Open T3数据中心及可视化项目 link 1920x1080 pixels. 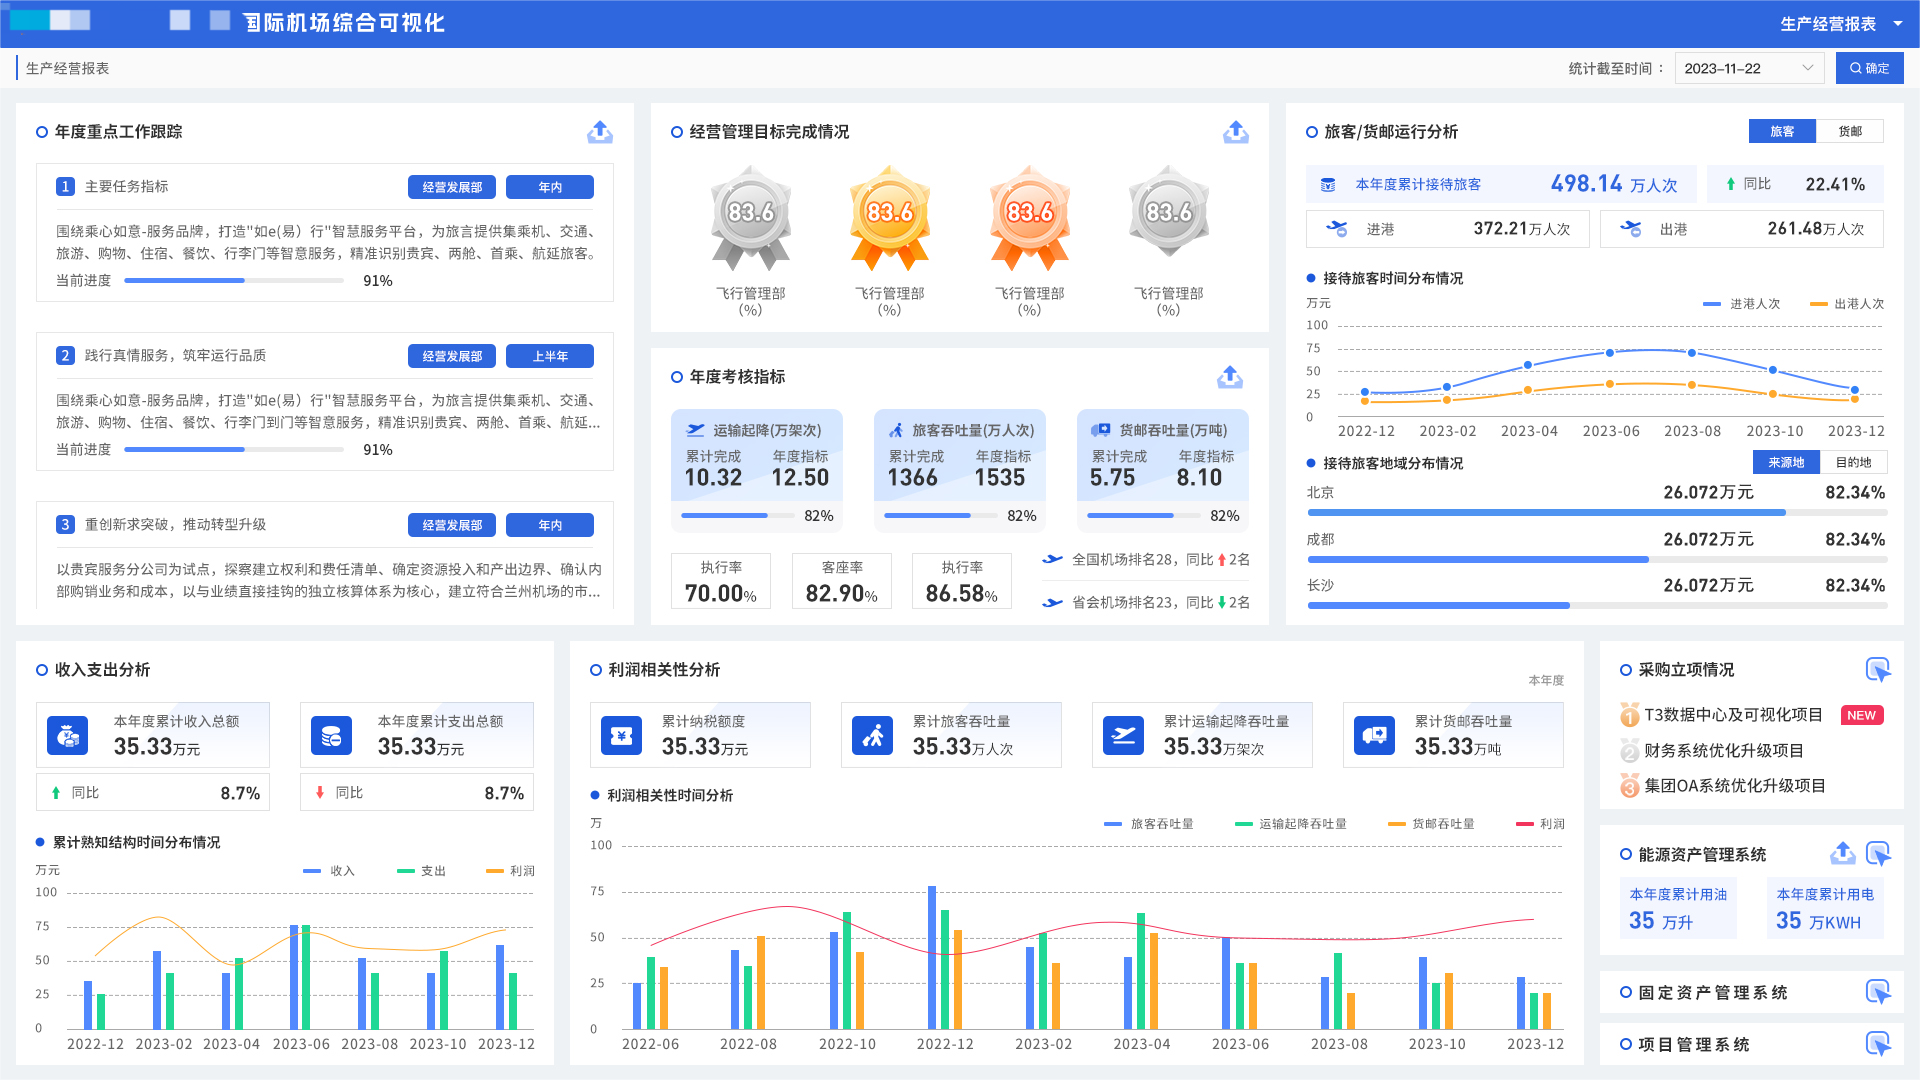pos(1732,715)
